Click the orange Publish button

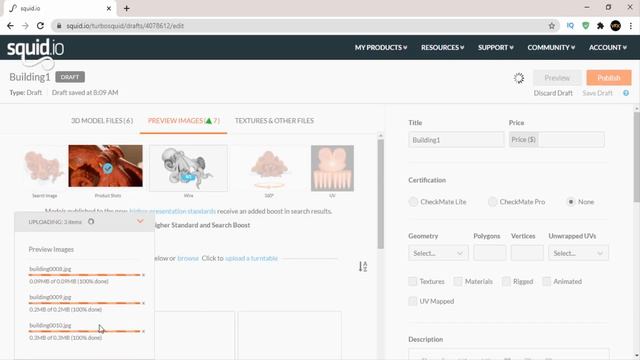[609, 78]
